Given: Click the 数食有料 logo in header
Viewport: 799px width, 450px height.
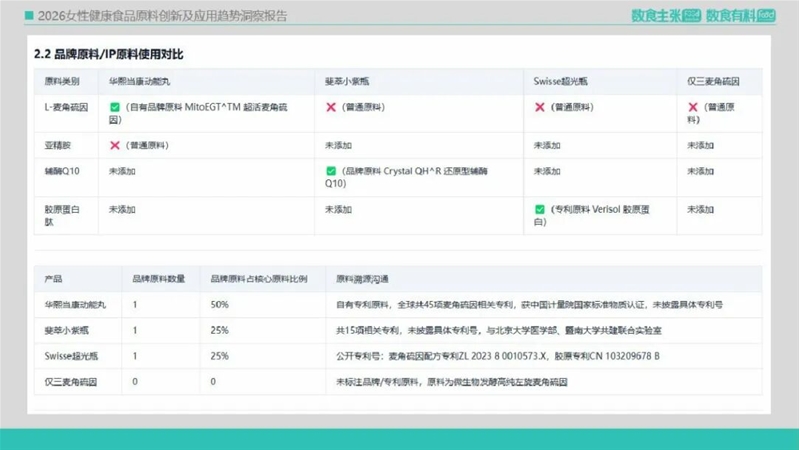Looking at the screenshot, I should pos(740,16).
